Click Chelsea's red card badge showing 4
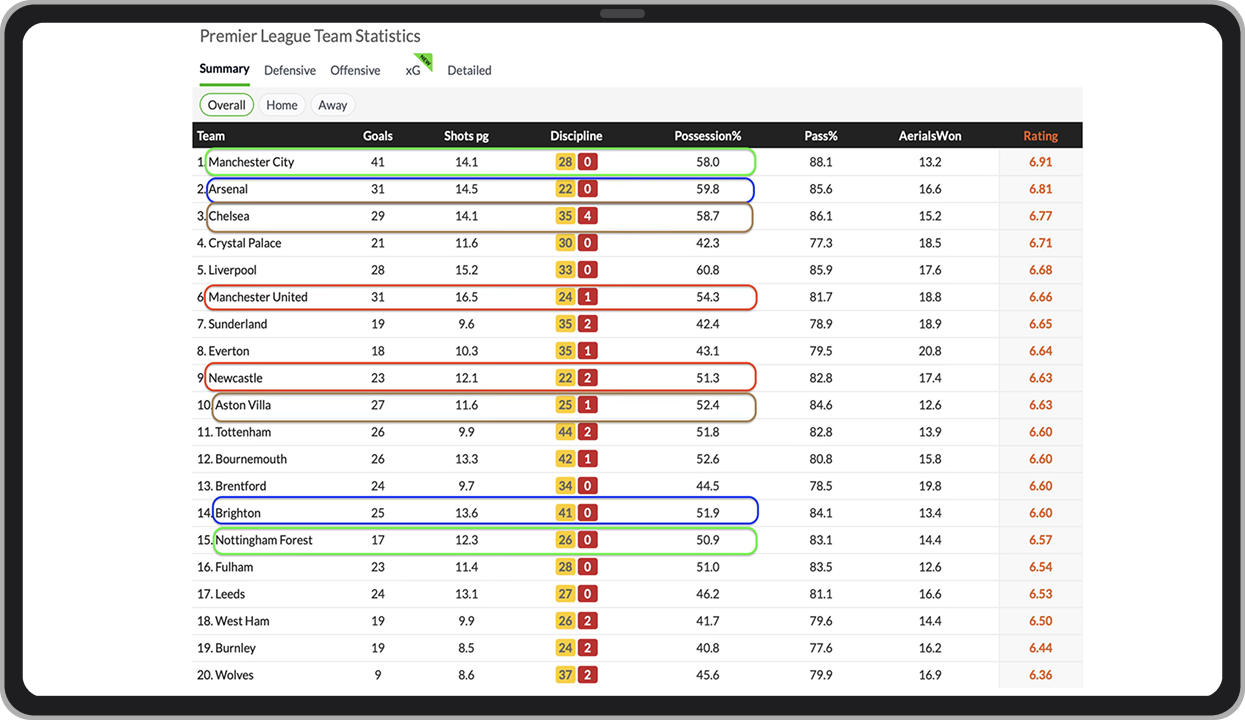The height and width of the screenshot is (720, 1245). point(588,216)
